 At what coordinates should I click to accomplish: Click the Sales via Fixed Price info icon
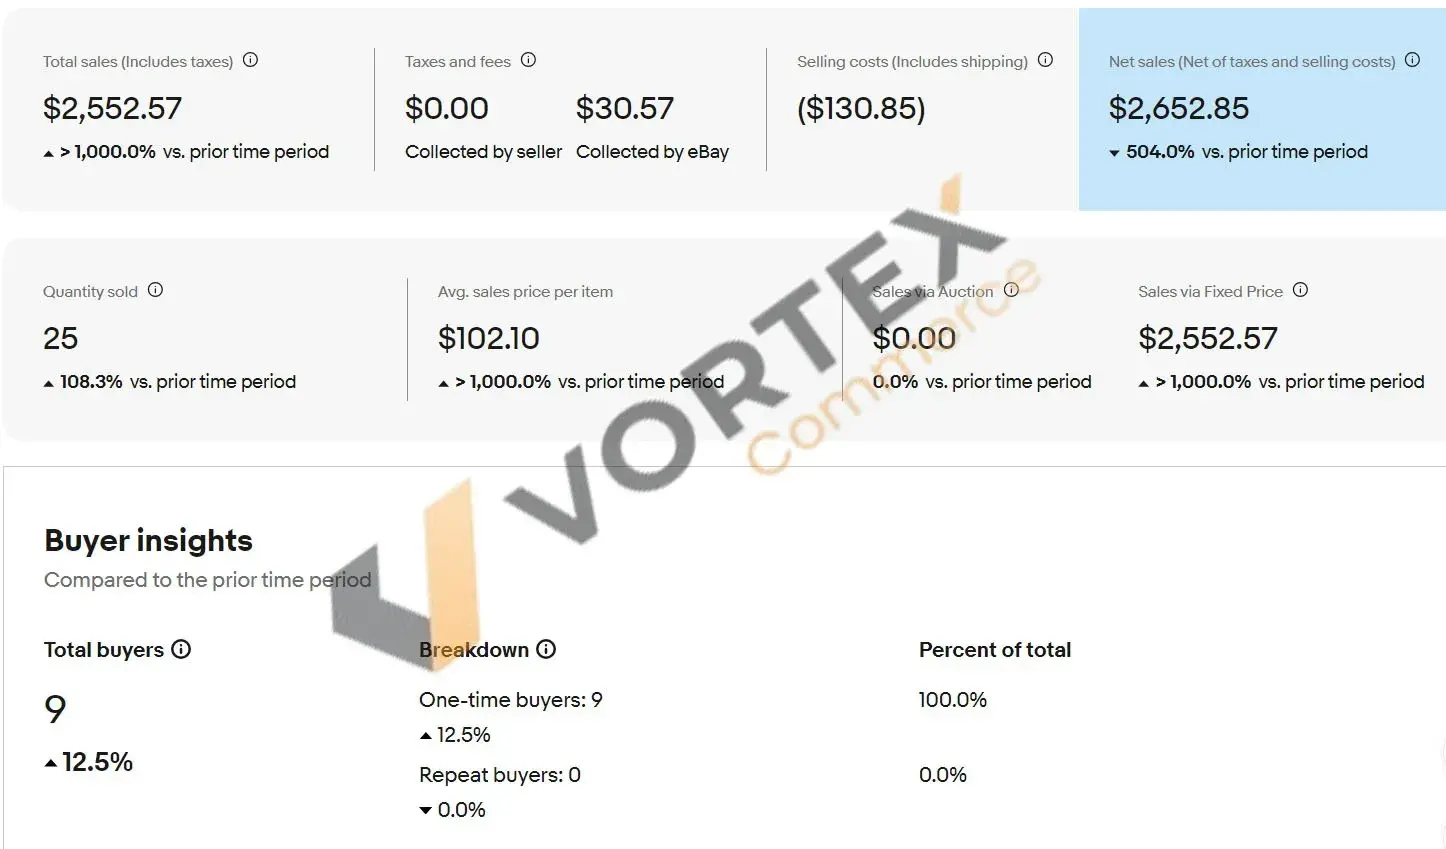(x=1300, y=290)
